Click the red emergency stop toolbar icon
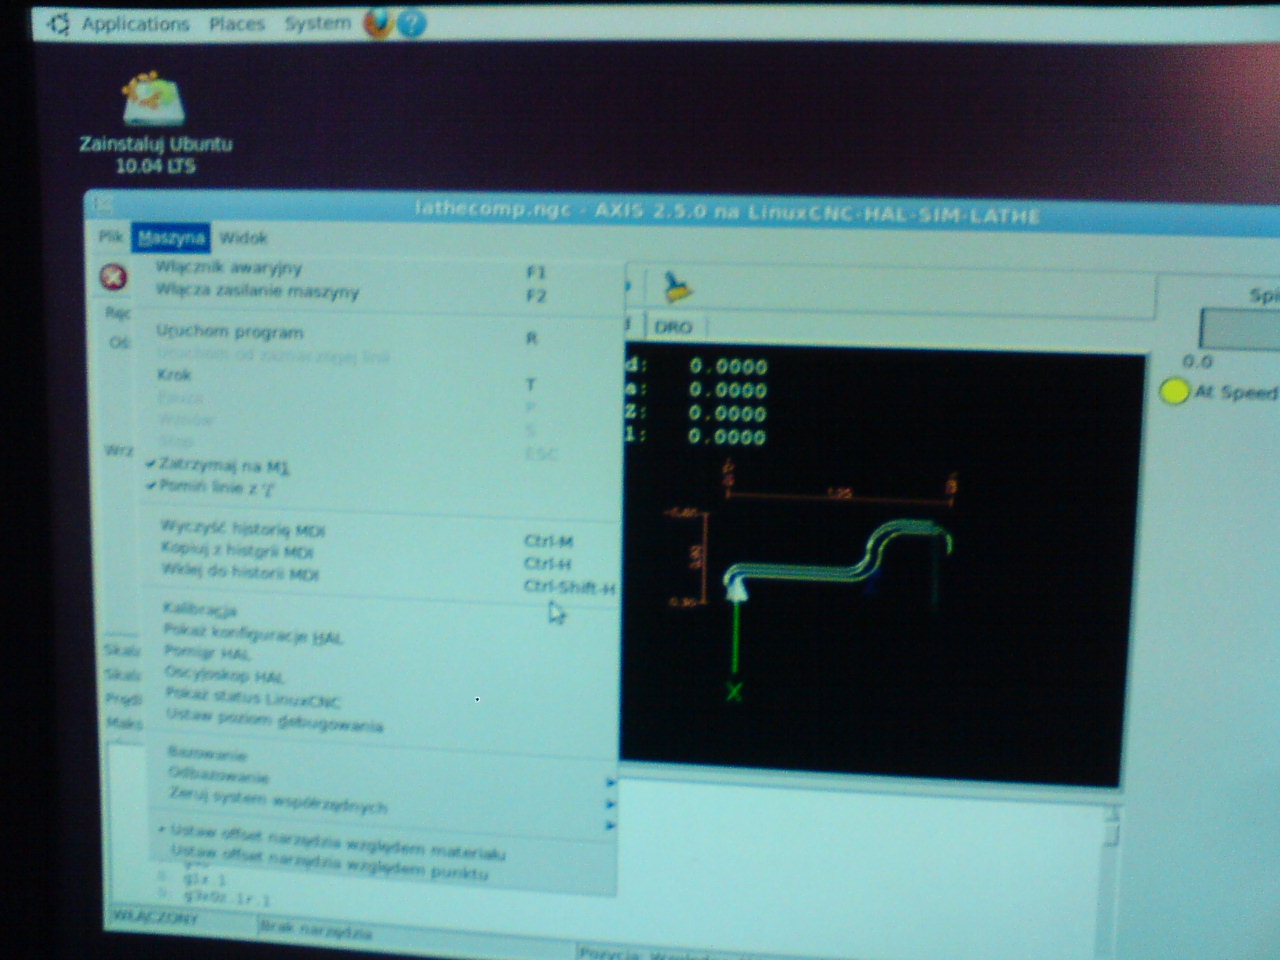The height and width of the screenshot is (960, 1280). (x=114, y=277)
